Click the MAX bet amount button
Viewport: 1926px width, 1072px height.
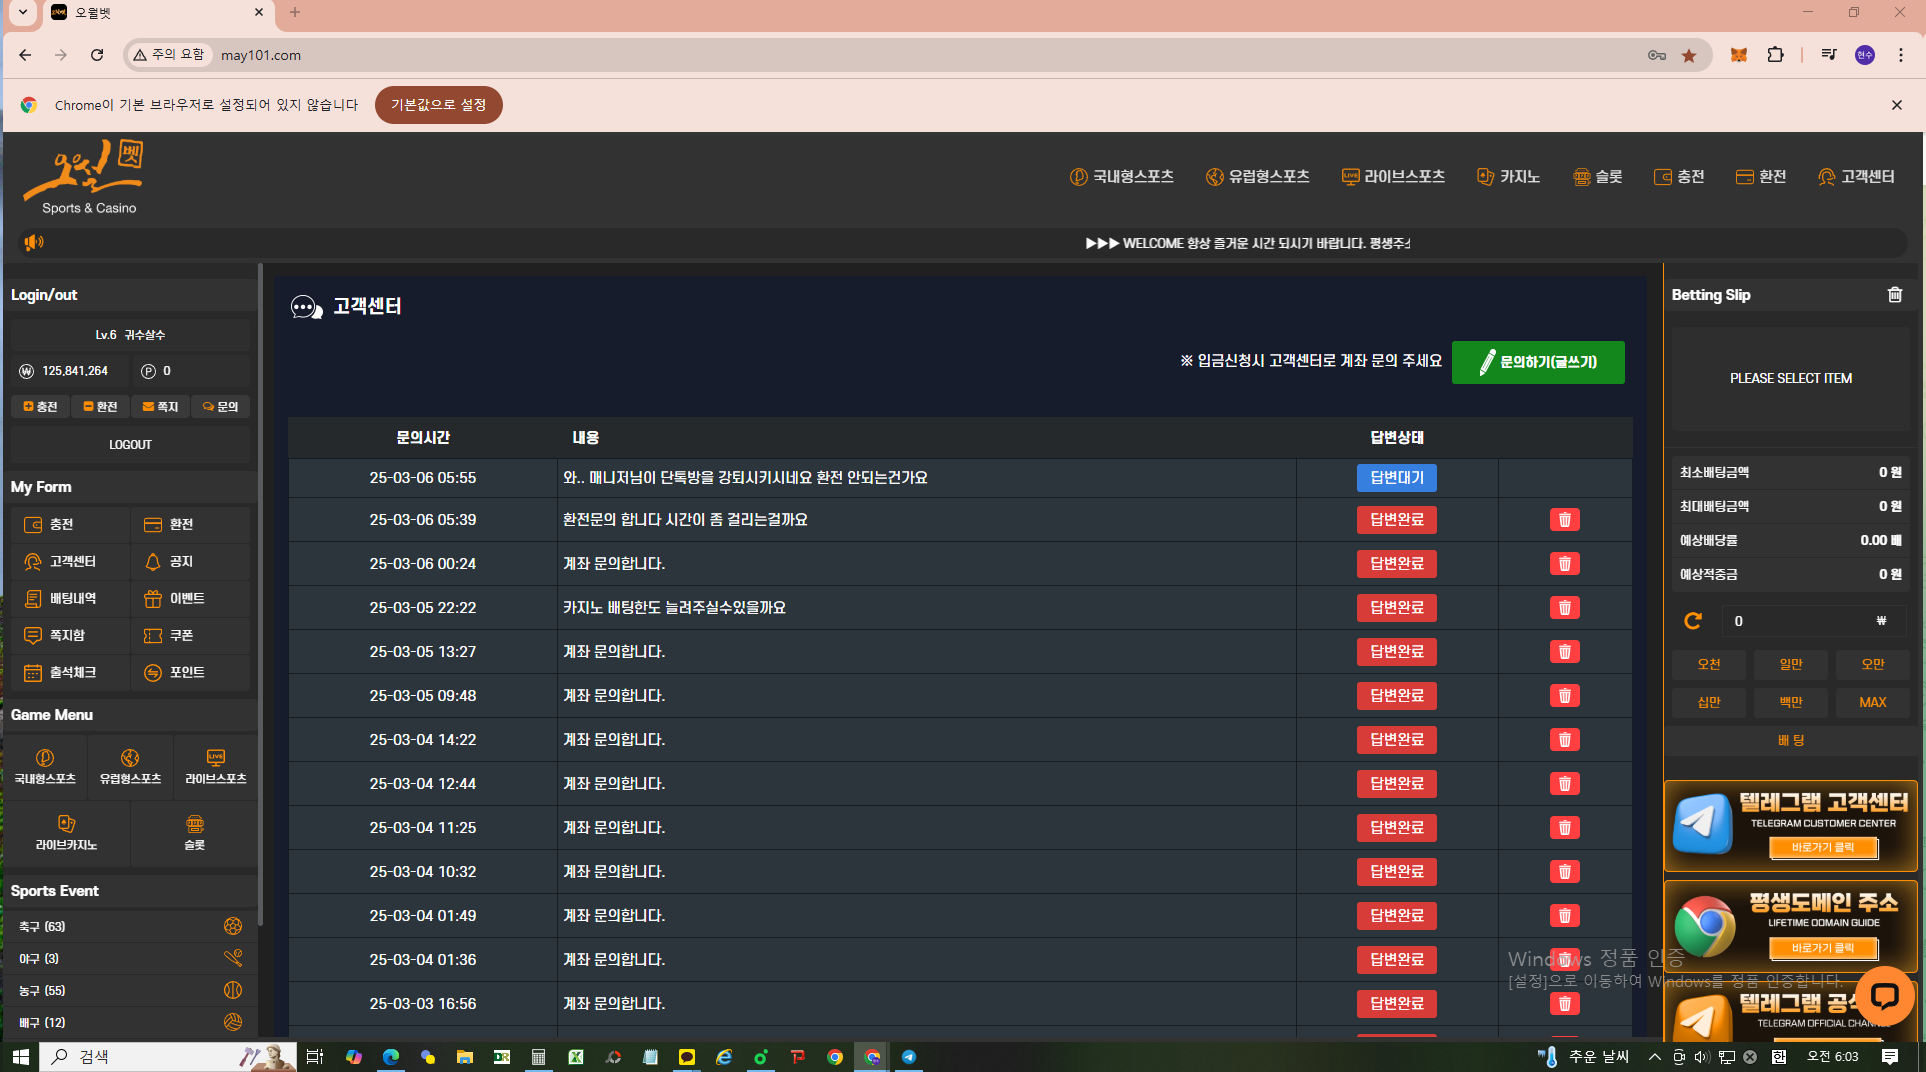(x=1872, y=702)
